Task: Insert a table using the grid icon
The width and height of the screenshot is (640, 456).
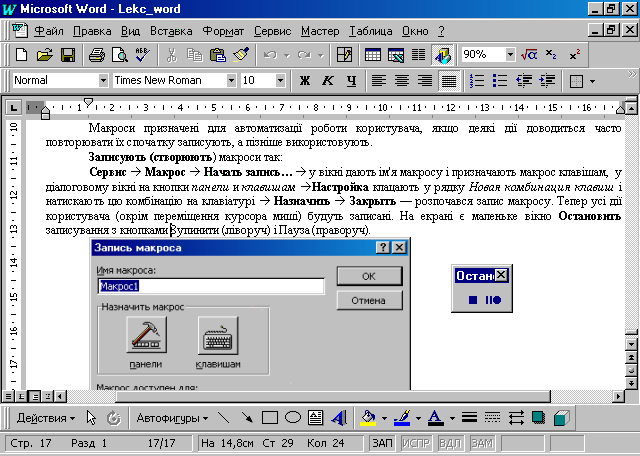Action: [373, 55]
